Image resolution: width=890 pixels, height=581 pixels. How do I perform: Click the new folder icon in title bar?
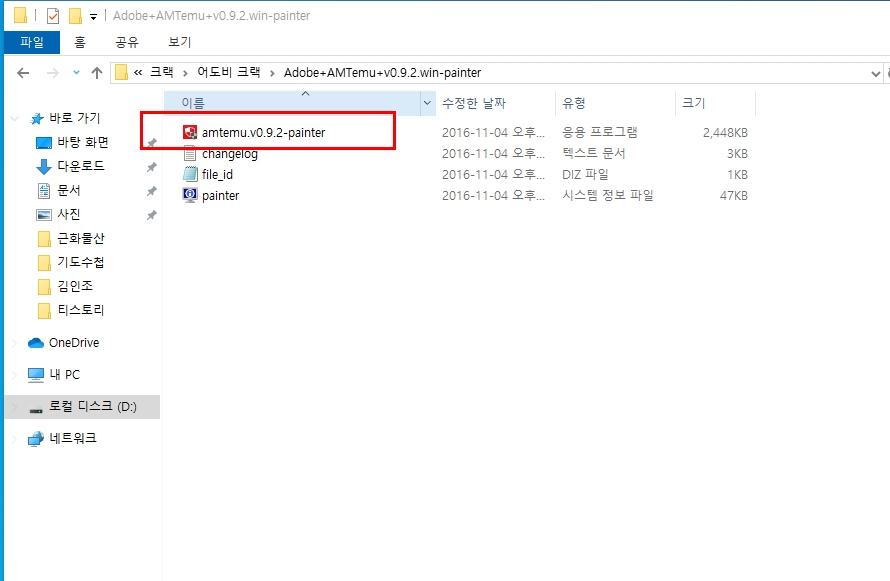click(x=75, y=16)
